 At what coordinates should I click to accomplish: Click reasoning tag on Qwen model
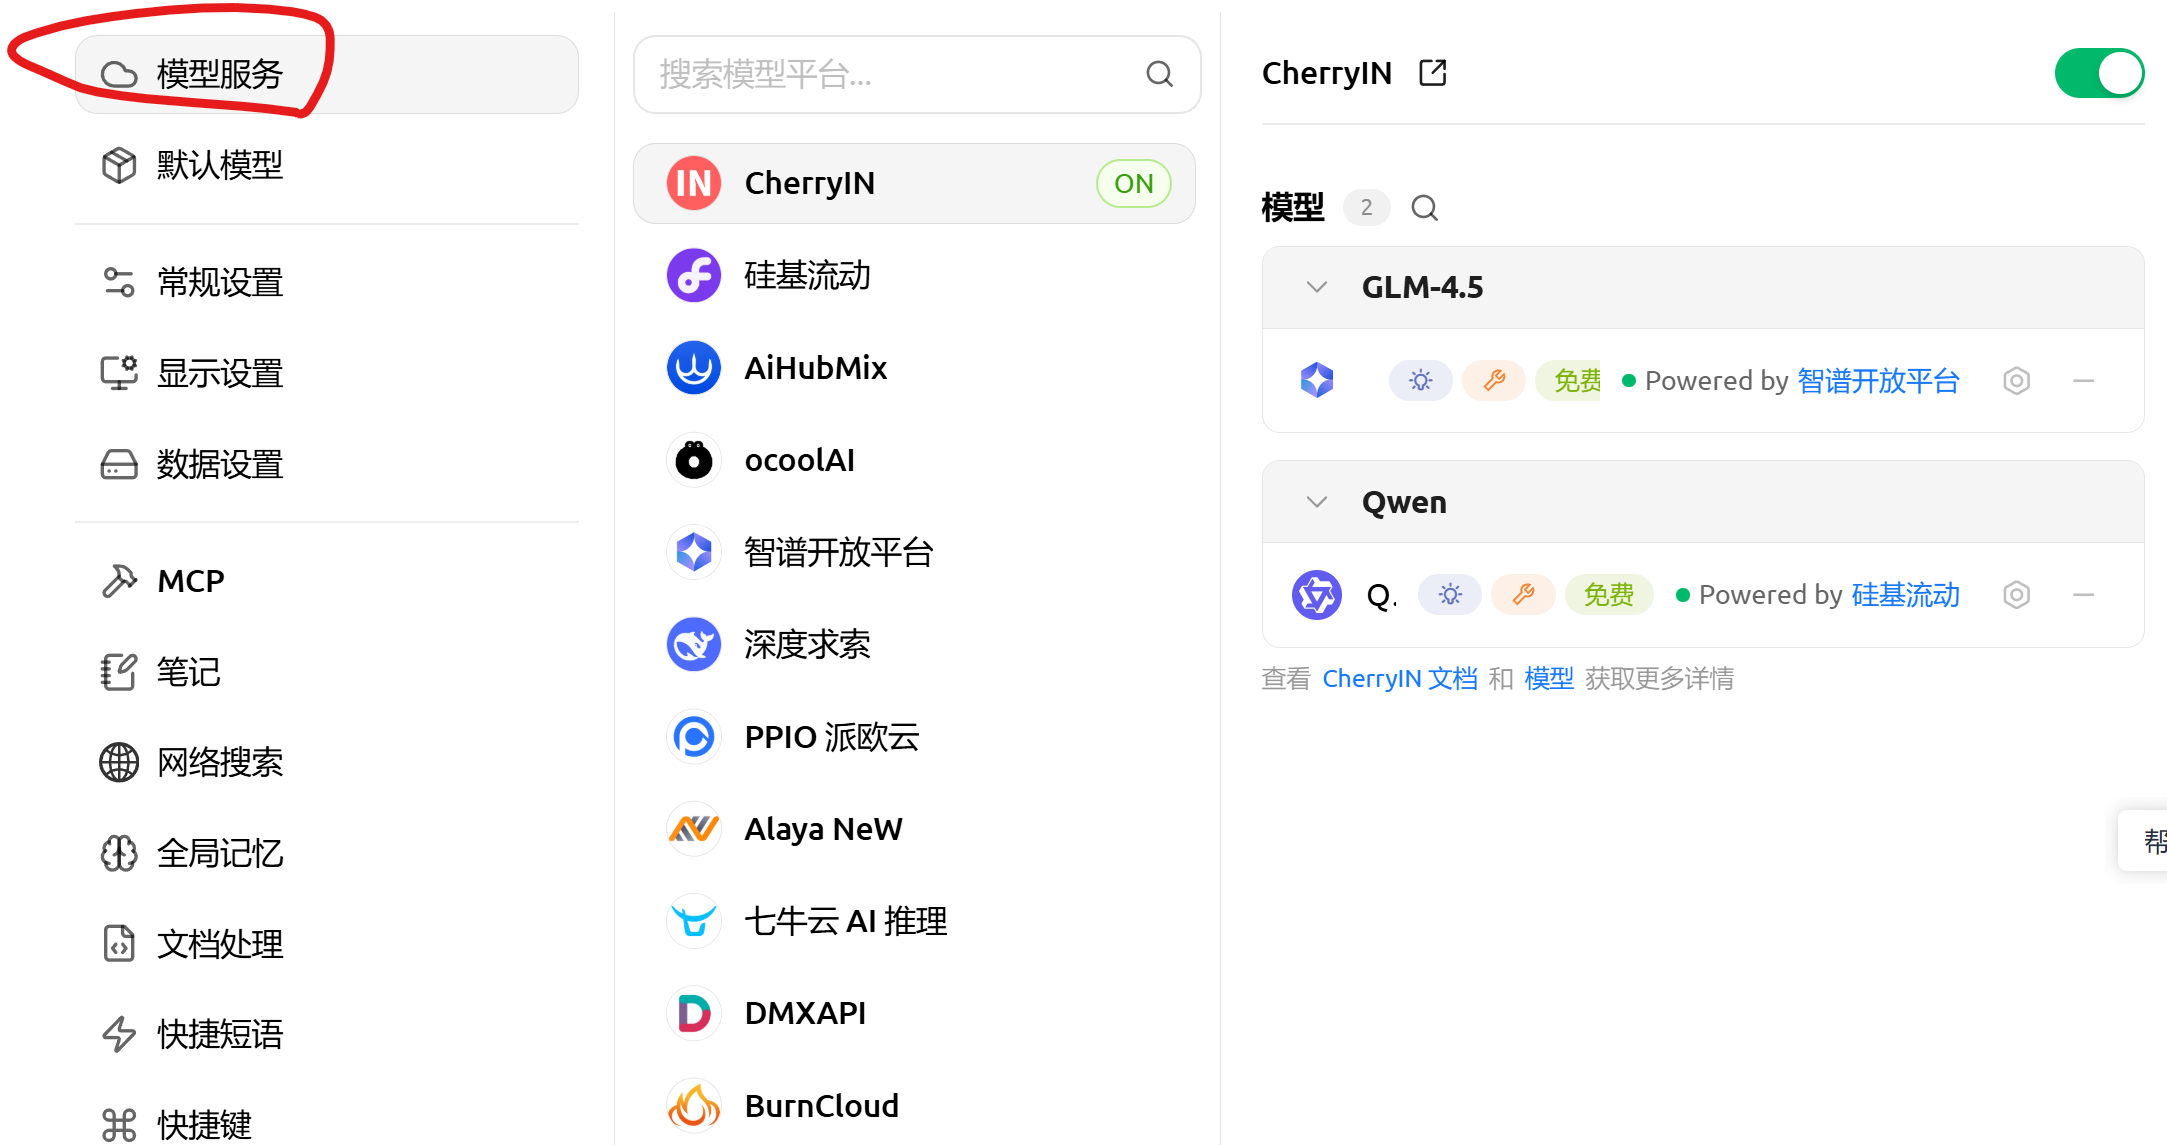(x=1450, y=595)
